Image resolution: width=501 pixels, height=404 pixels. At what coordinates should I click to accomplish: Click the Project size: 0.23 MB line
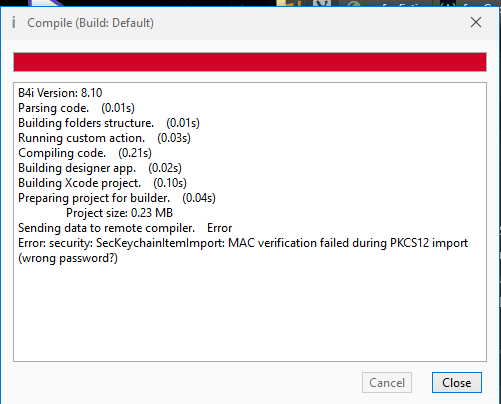pos(119,213)
